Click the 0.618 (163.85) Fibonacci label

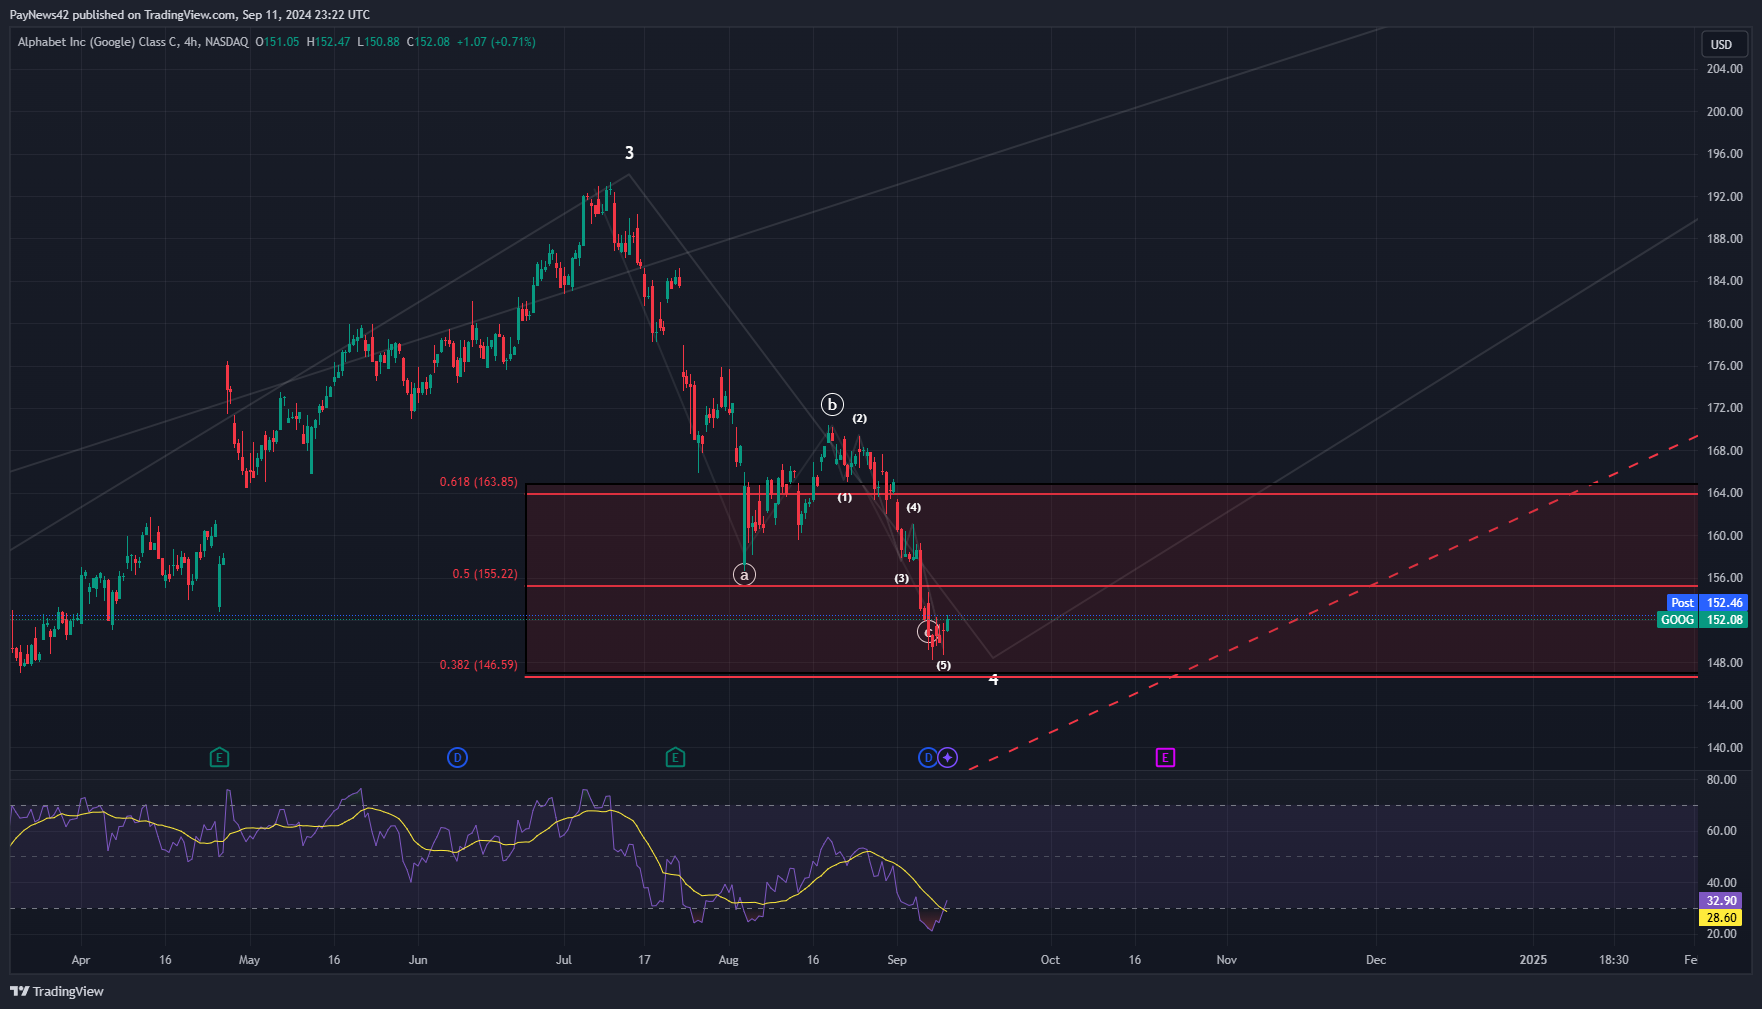point(479,482)
